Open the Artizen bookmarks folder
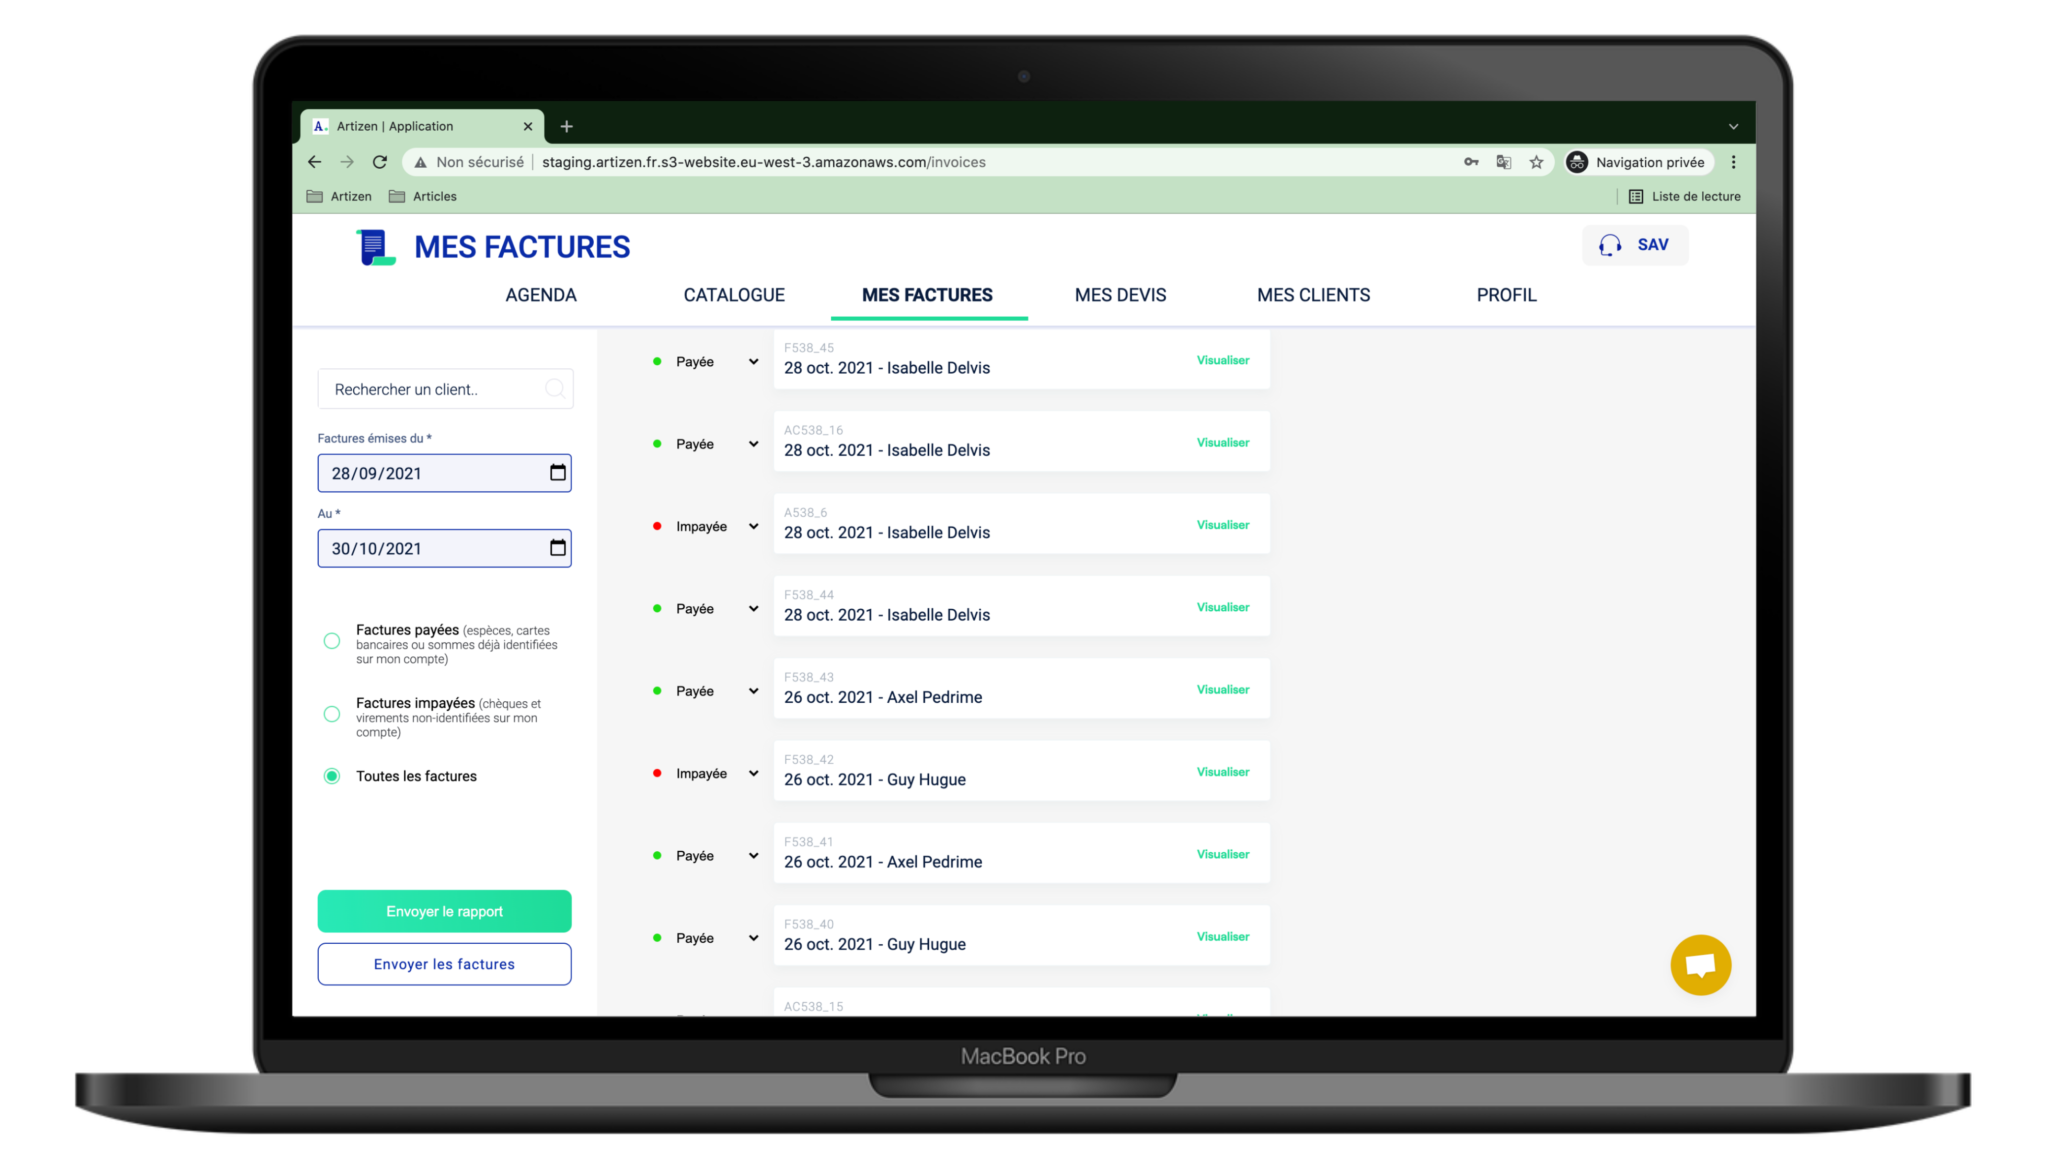 tap(339, 196)
